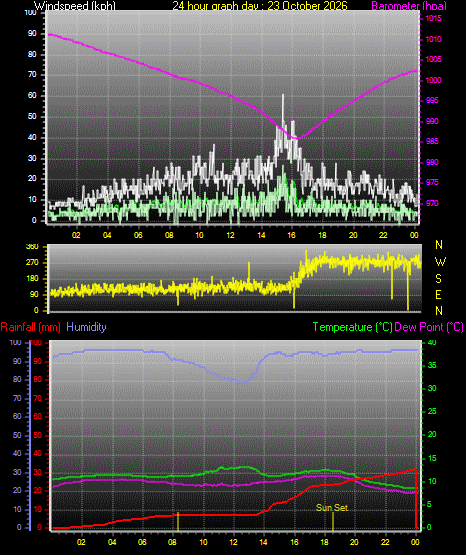466x555 pixels.
Task: Click the "24 hour graph day : 23 October 2026" title
Action: (x=260, y=6)
